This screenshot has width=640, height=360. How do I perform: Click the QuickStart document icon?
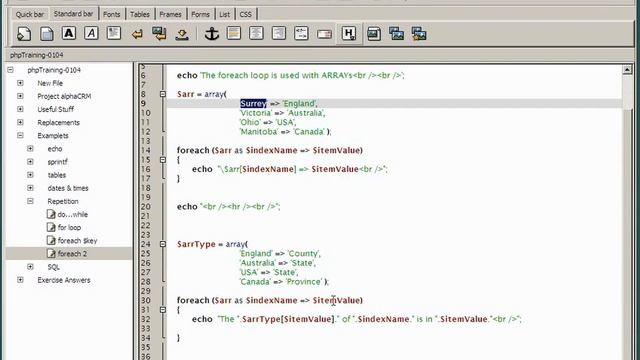click(x=24, y=34)
